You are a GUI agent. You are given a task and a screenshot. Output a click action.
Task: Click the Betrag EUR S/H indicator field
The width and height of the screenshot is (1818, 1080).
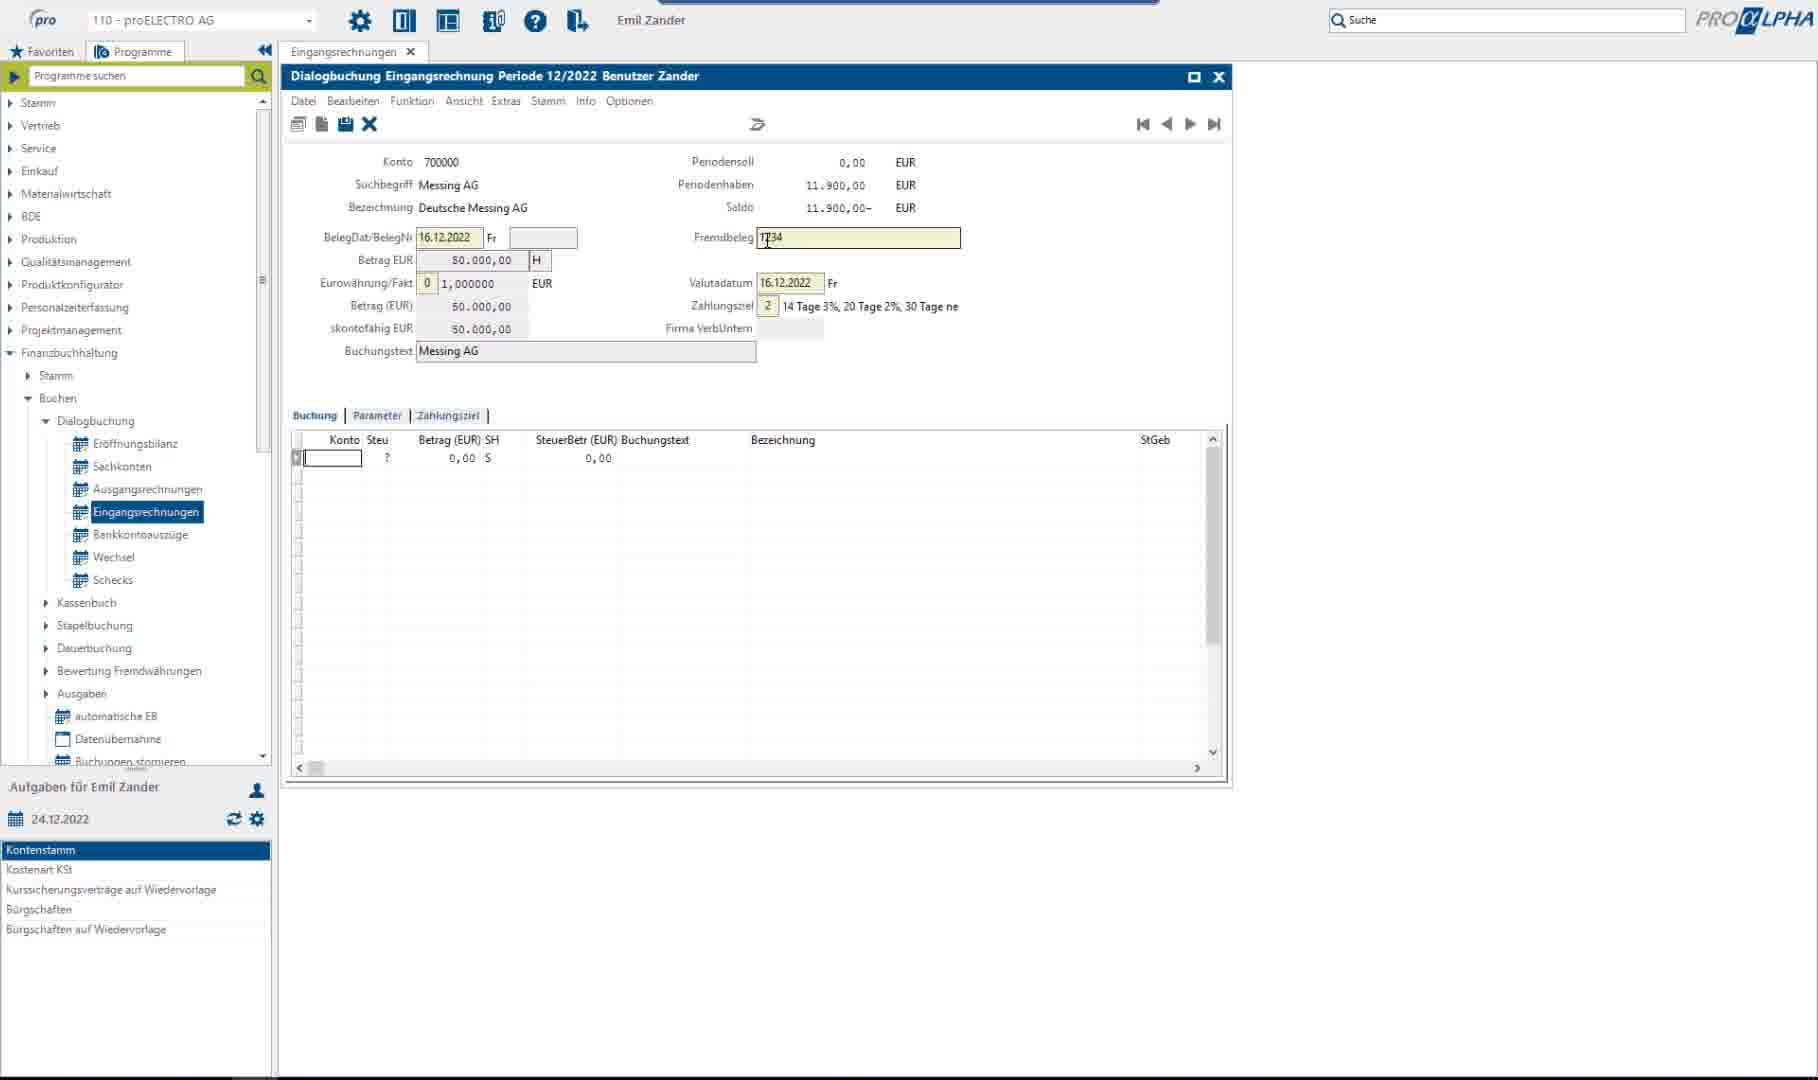click(540, 260)
